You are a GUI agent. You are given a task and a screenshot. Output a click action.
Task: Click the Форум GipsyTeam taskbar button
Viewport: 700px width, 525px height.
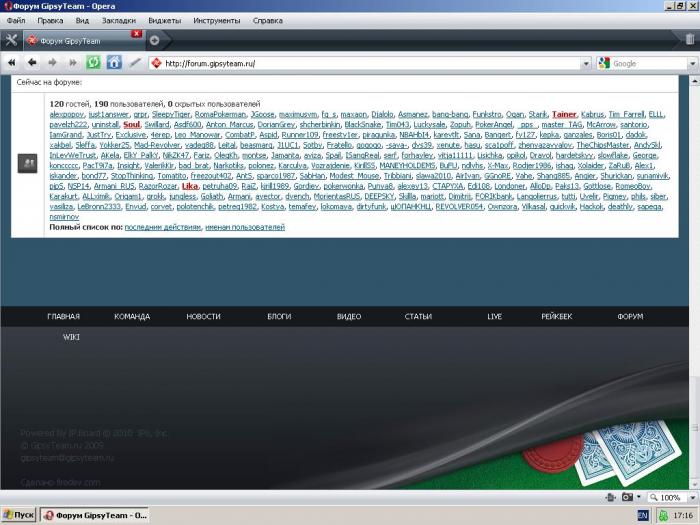tap(95, 516)
